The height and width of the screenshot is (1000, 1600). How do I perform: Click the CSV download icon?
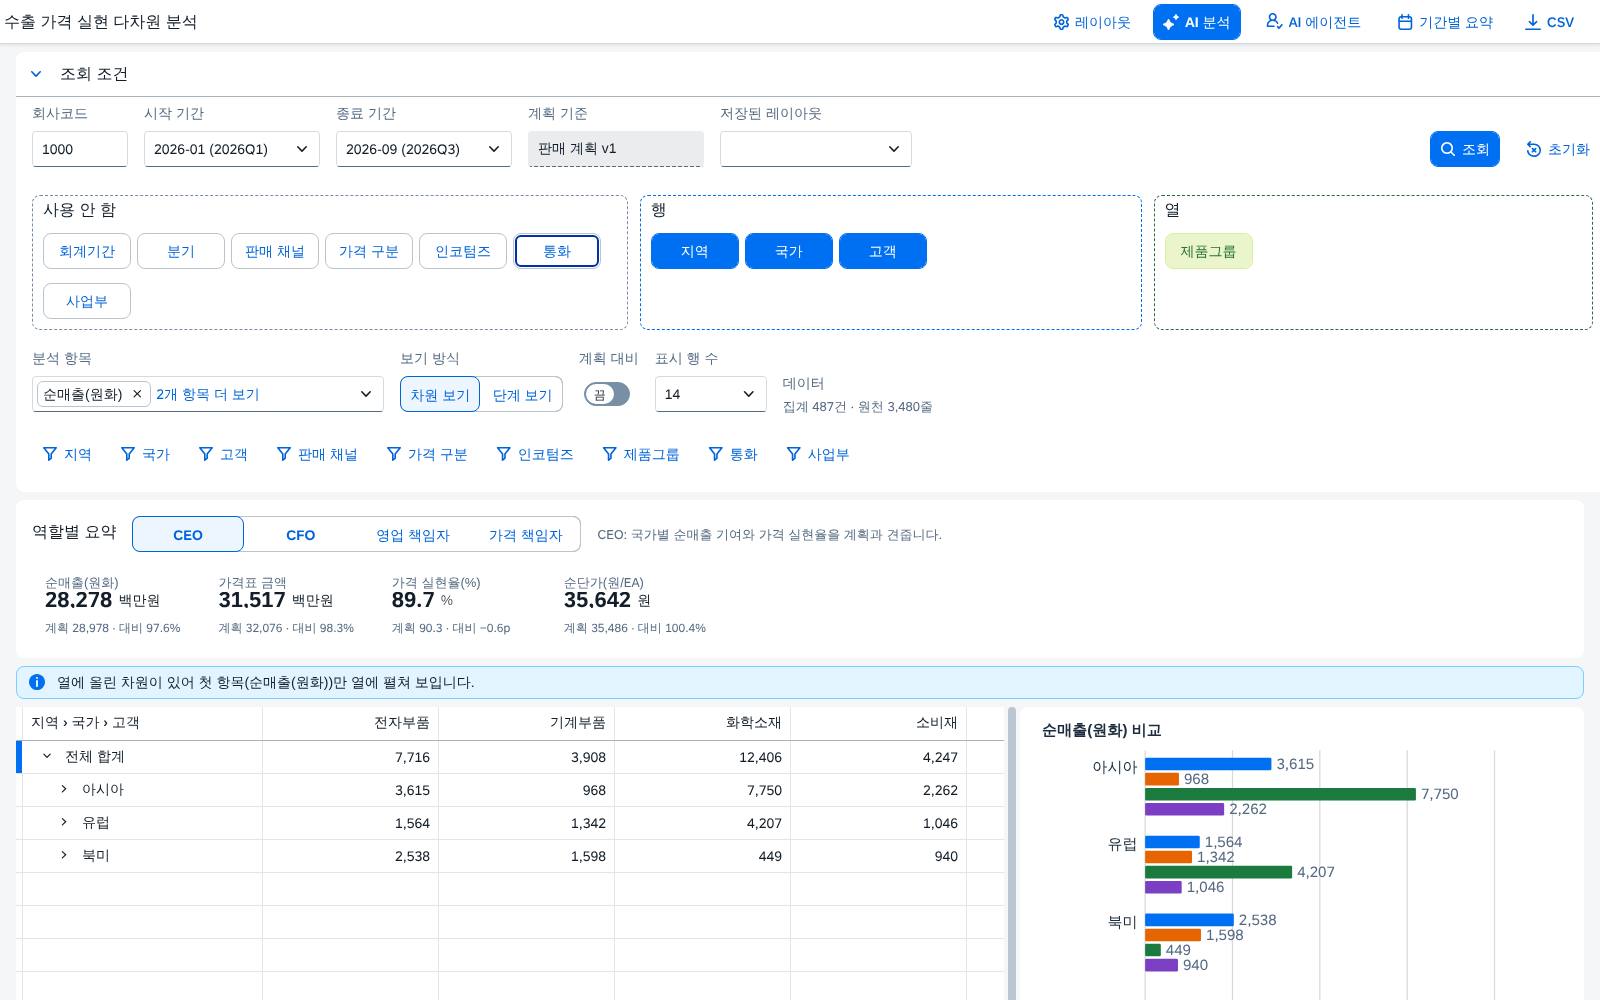(x=1532, y=22)
